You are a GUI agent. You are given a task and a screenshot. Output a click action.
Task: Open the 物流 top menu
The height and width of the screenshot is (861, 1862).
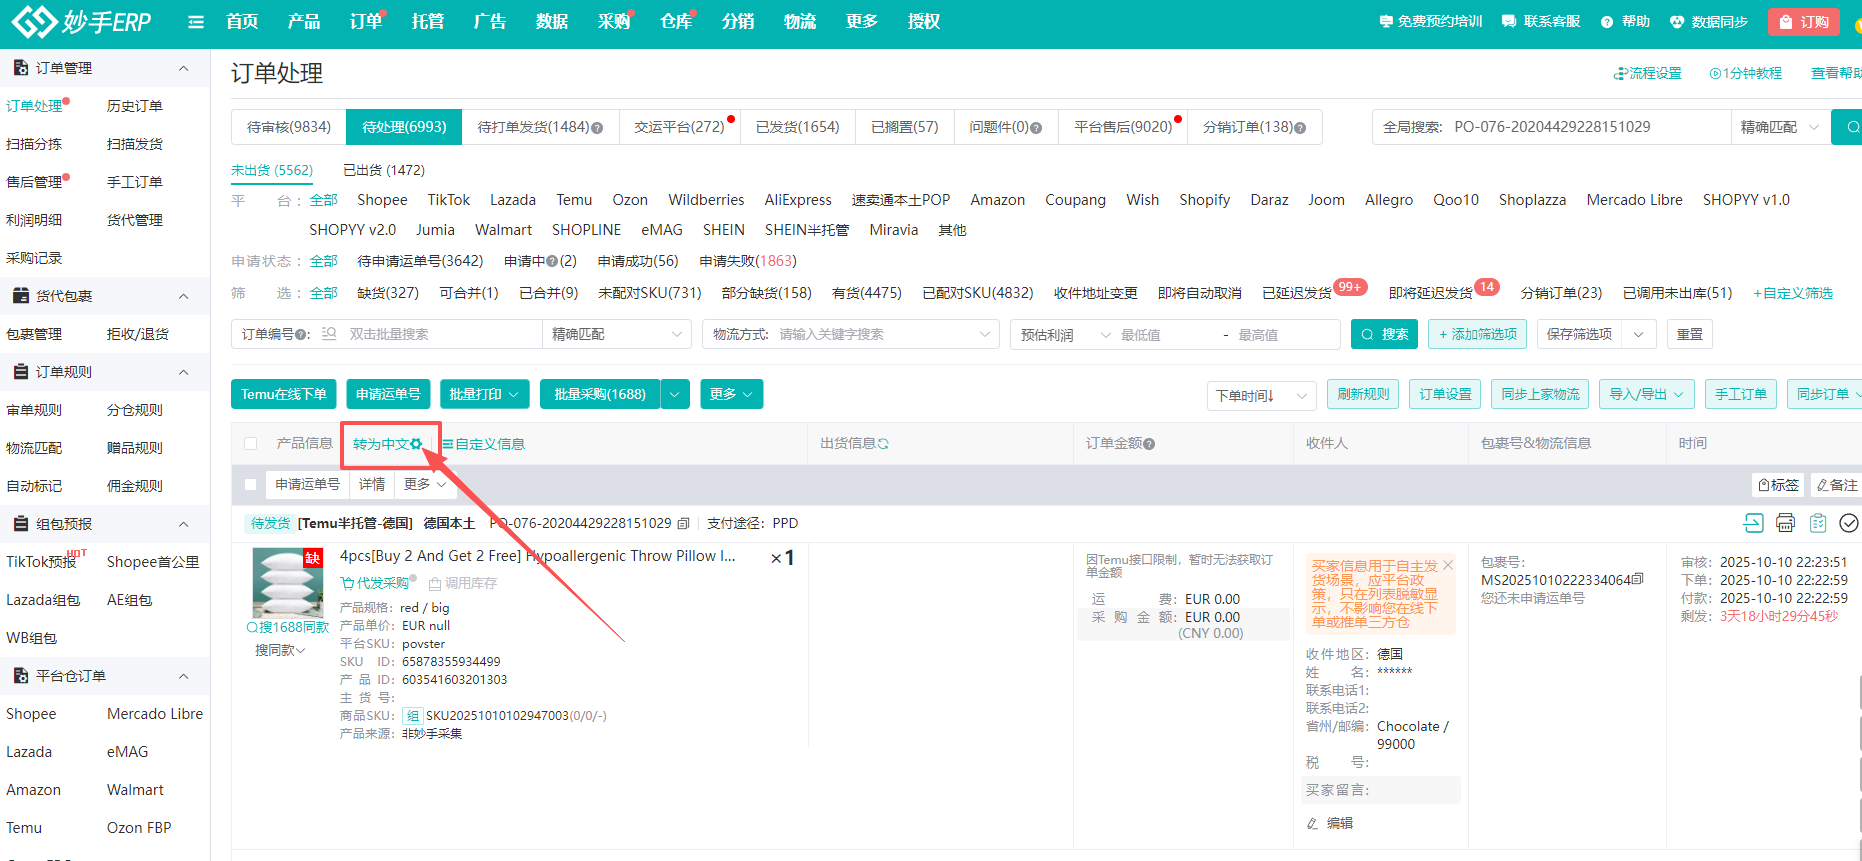coord(800,22)
